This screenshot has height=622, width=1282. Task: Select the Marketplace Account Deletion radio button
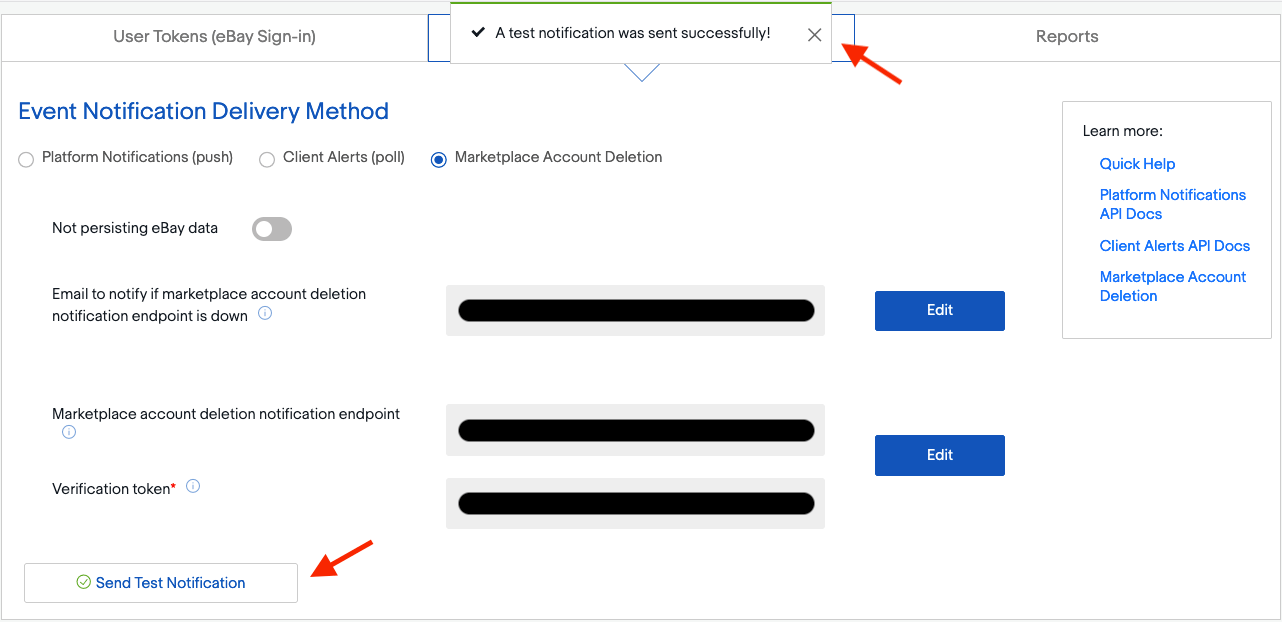coord(438,159)
